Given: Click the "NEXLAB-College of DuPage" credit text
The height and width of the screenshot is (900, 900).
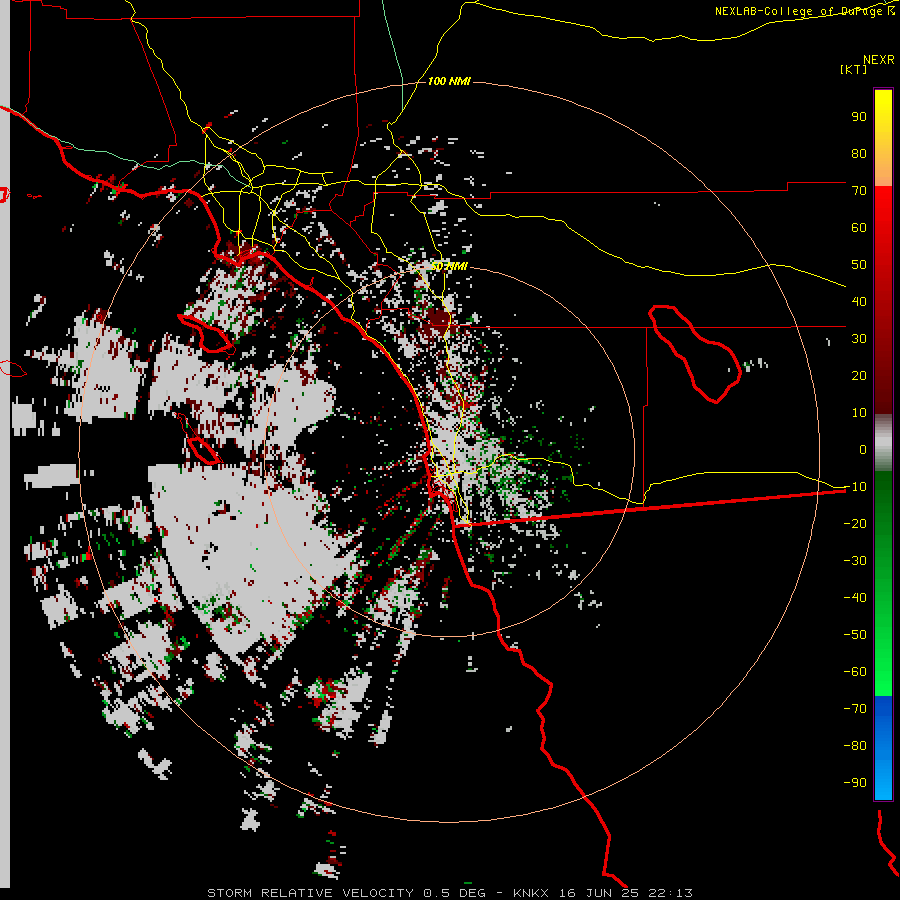Looking at the screenshot, I should pyautogui.click(x=800, y=11).
